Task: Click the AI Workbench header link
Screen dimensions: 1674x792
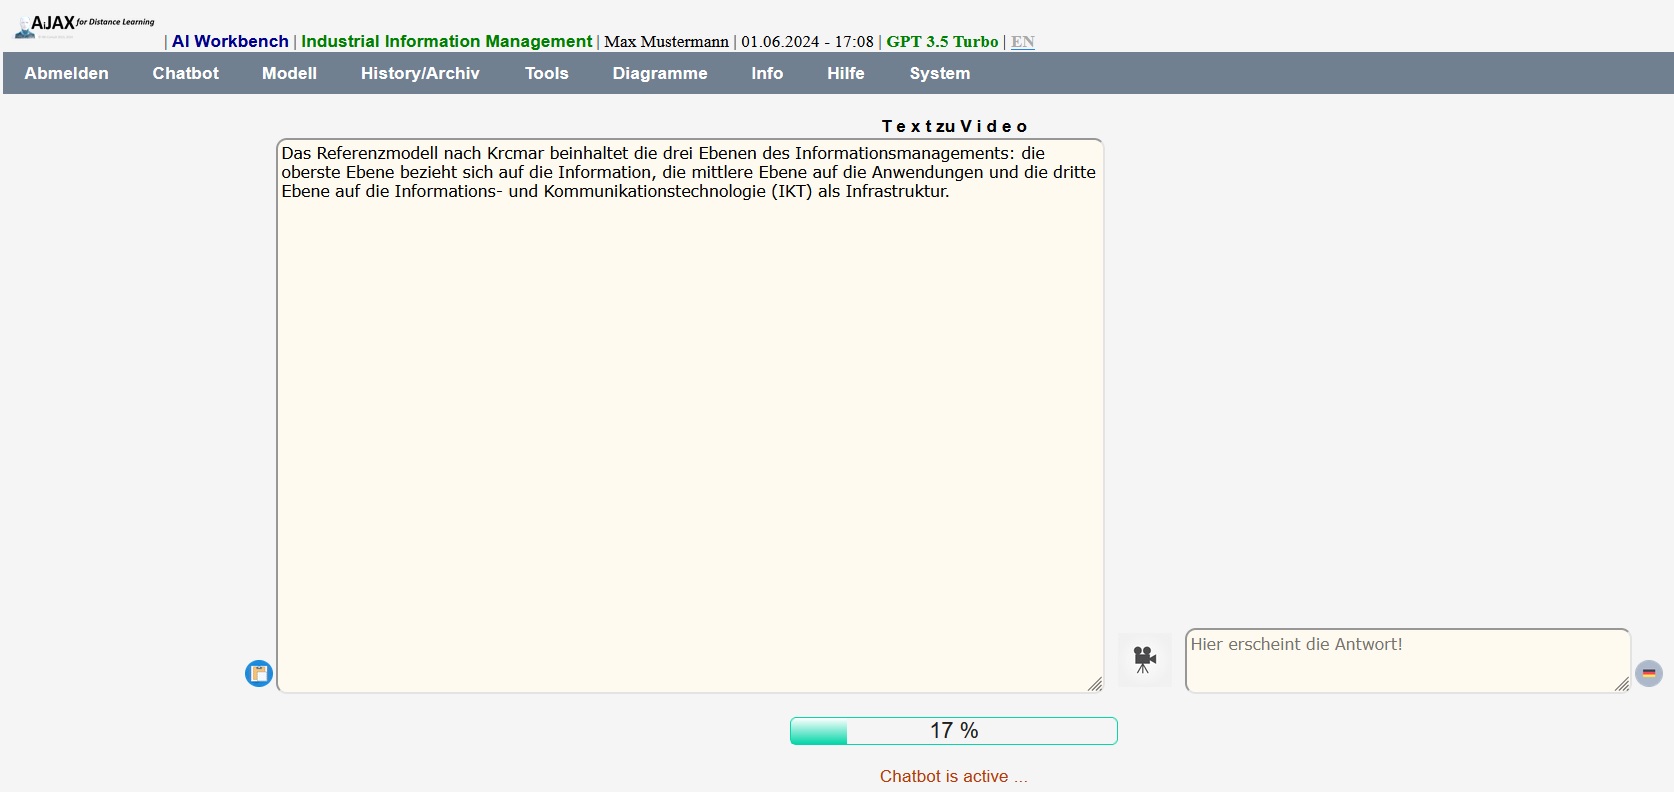Action: click(x=230, y=41)
